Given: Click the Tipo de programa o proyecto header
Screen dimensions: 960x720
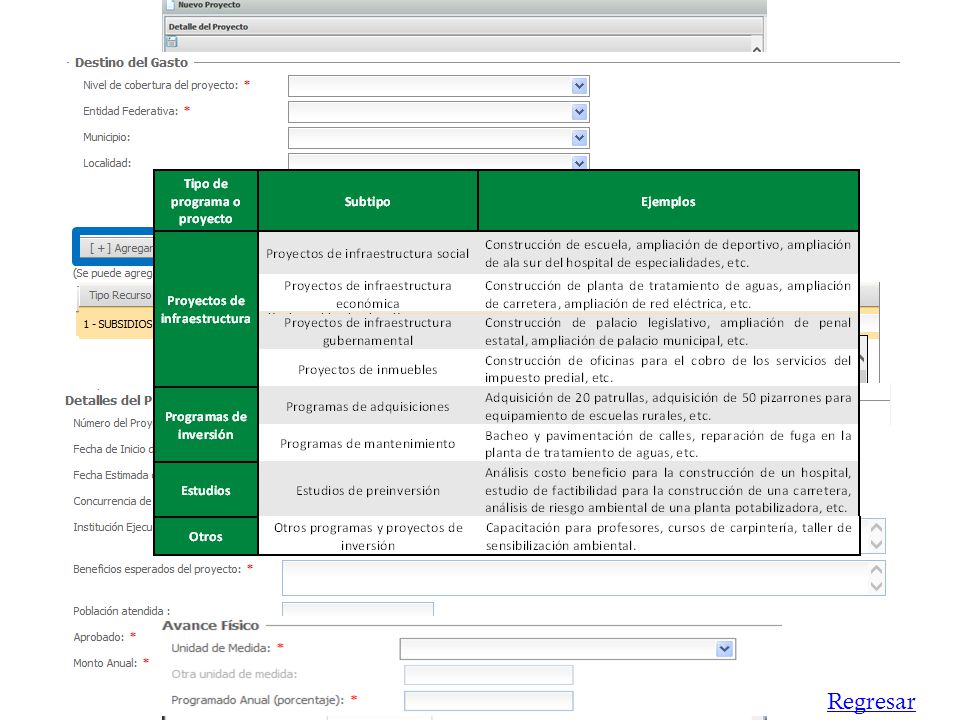Looking at the screenshot, I should [206, 201].
